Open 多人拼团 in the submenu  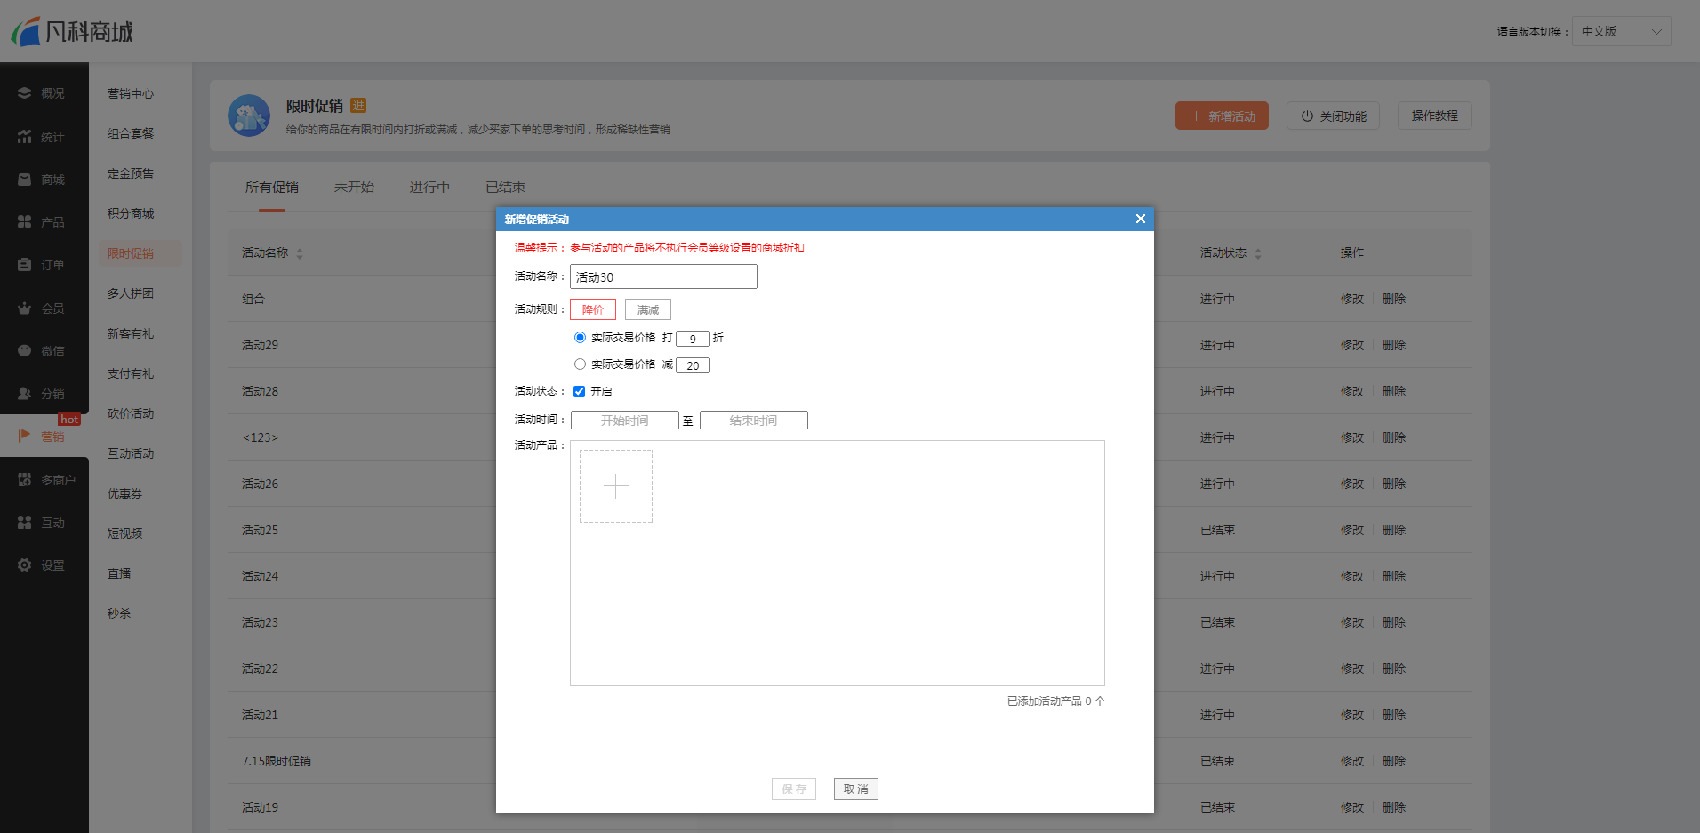click(x=131, y=293)
